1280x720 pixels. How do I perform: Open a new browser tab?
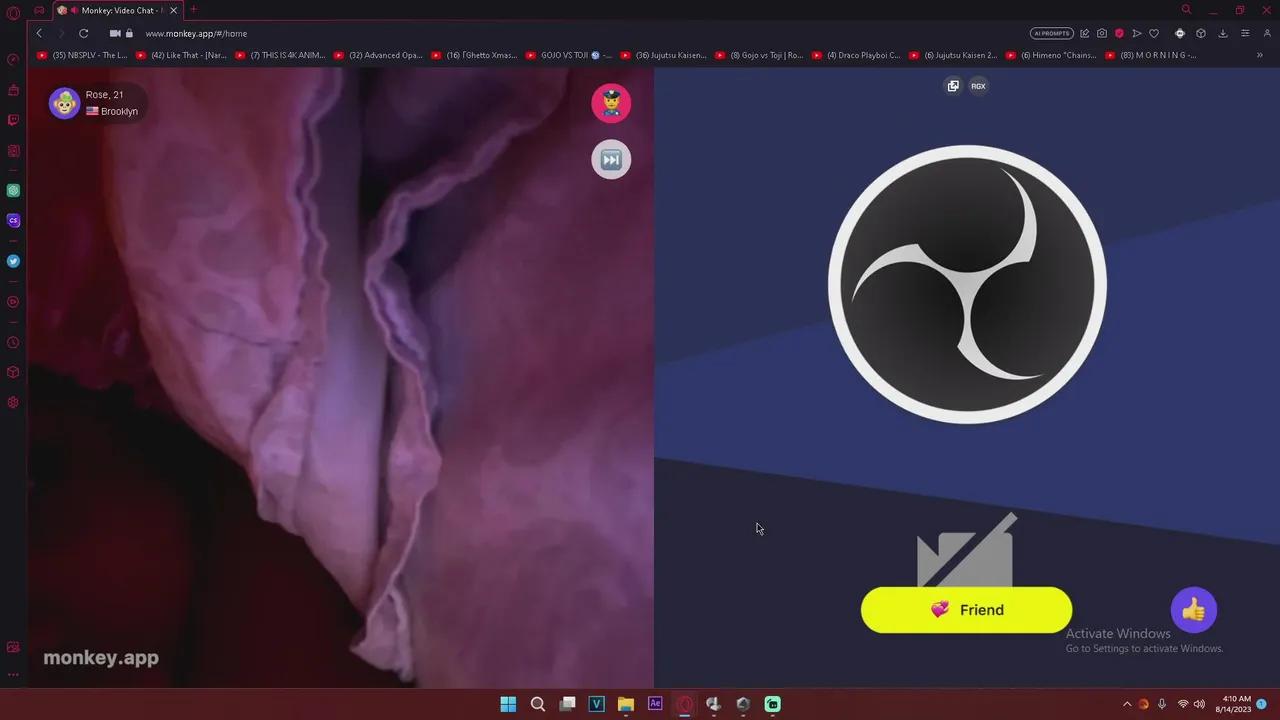tap(193, 10)
